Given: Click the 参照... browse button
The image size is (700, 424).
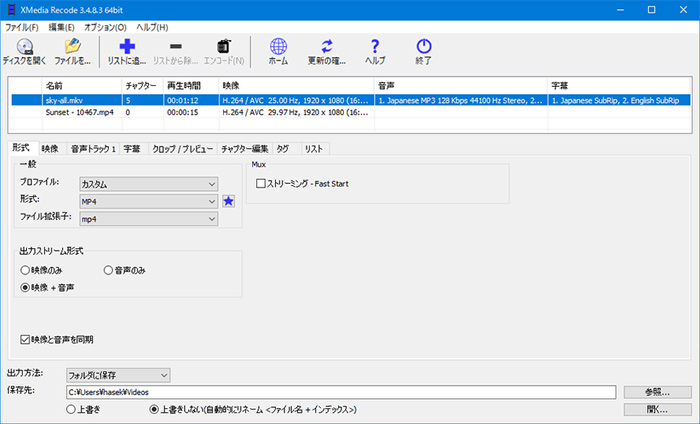Looking at the screenshot, I should coord(658,392).
